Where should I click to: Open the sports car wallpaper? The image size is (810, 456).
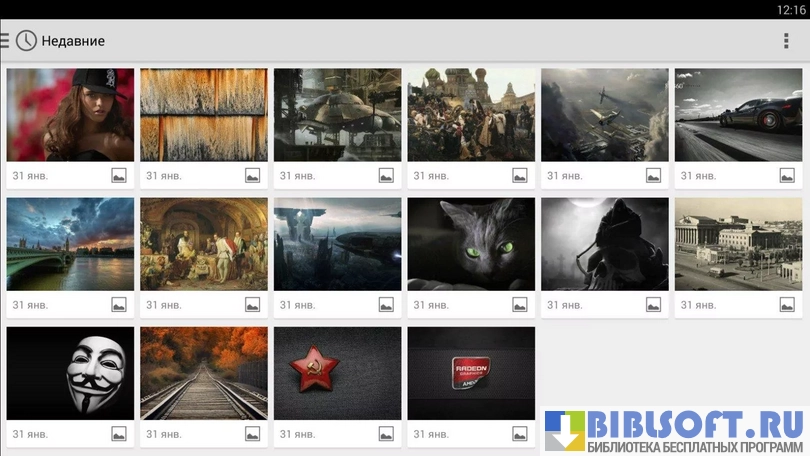pos(738,115)
